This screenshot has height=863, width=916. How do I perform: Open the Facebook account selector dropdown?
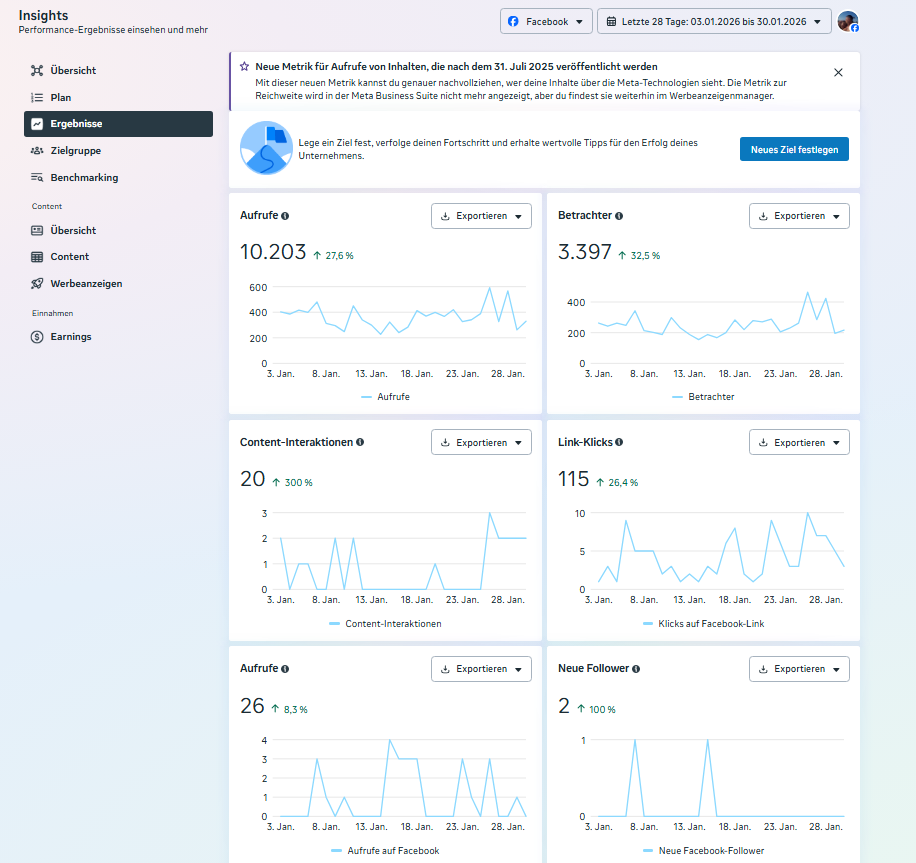click(546, 20)
